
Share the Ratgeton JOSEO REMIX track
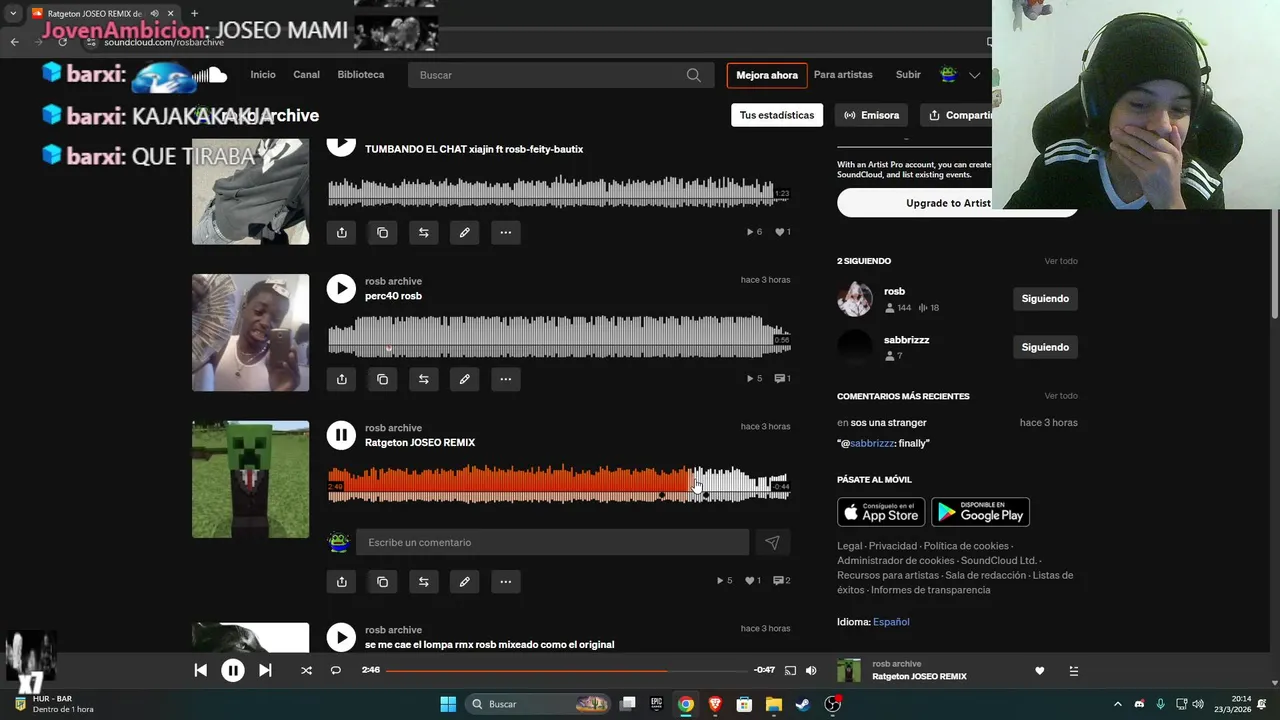(x=341, y=581)
